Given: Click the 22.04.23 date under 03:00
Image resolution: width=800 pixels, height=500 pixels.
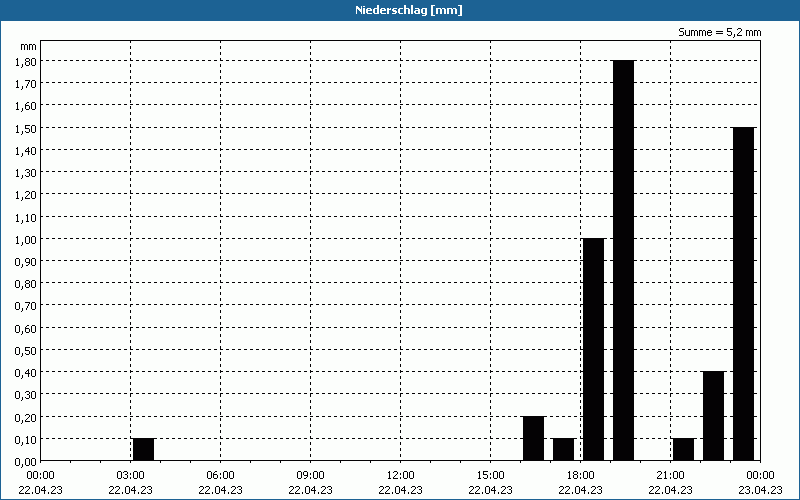Looking at the screenshot, I should tap(131, 490).
